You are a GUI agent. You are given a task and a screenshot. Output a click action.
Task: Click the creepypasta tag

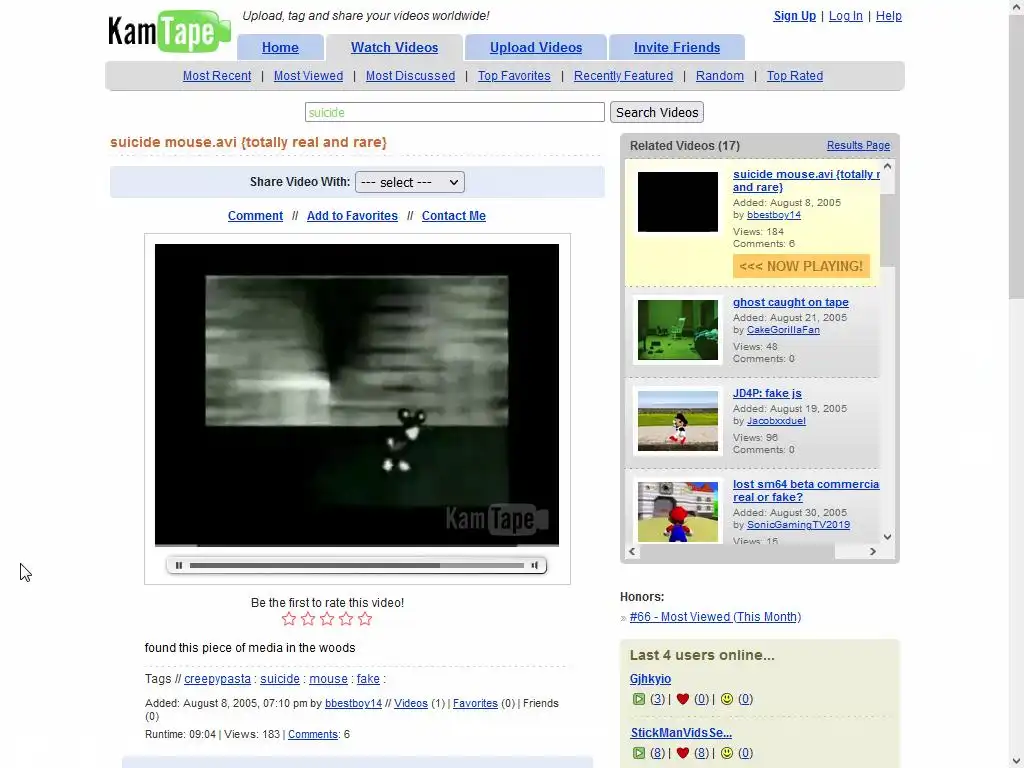(x=217, y=679)
